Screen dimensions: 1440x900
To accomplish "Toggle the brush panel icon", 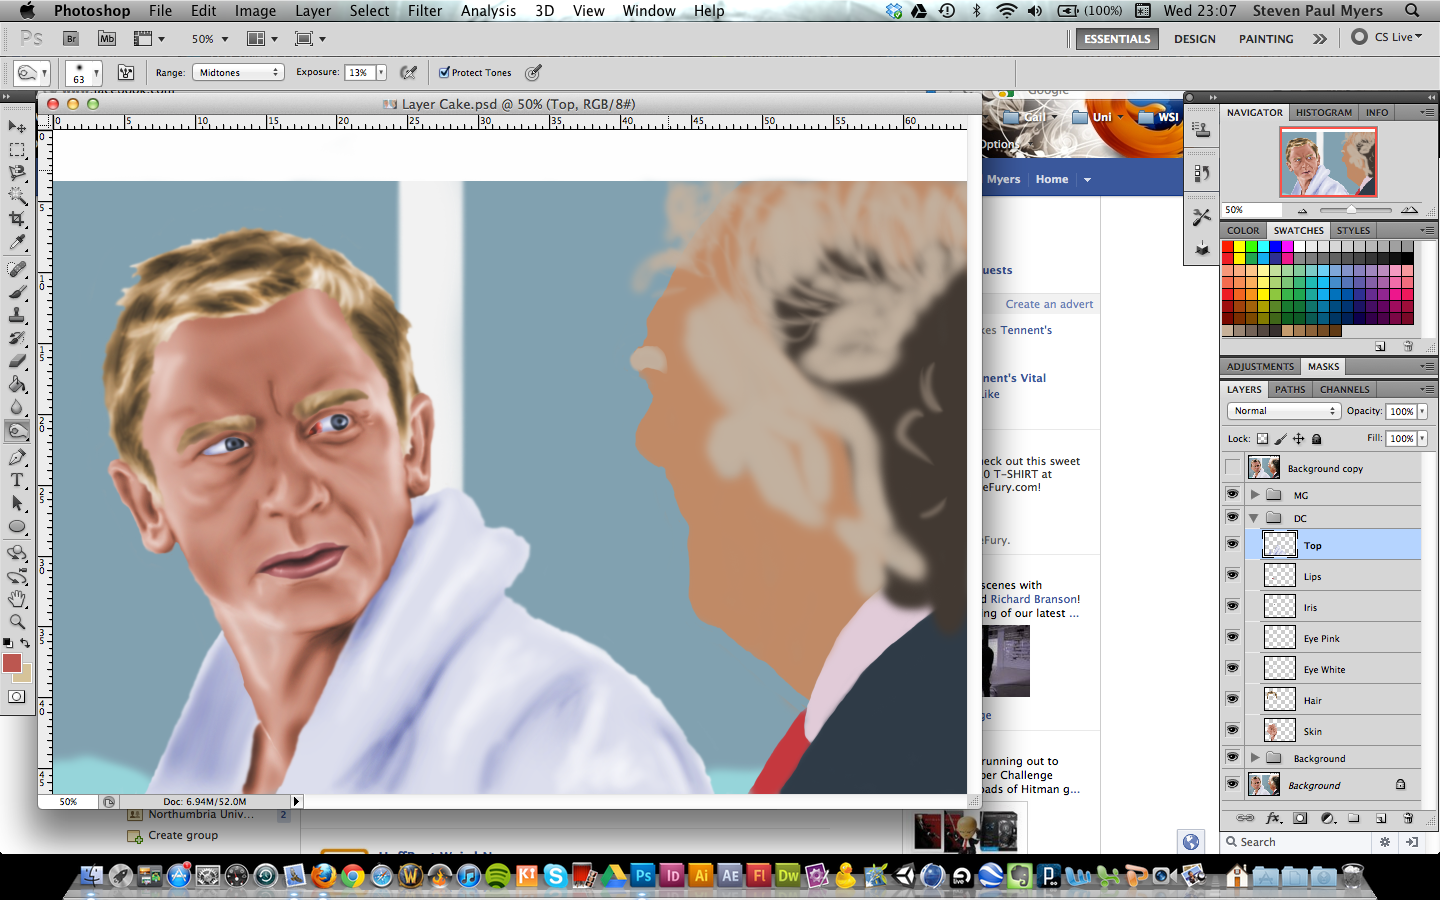I will [126, 72].
